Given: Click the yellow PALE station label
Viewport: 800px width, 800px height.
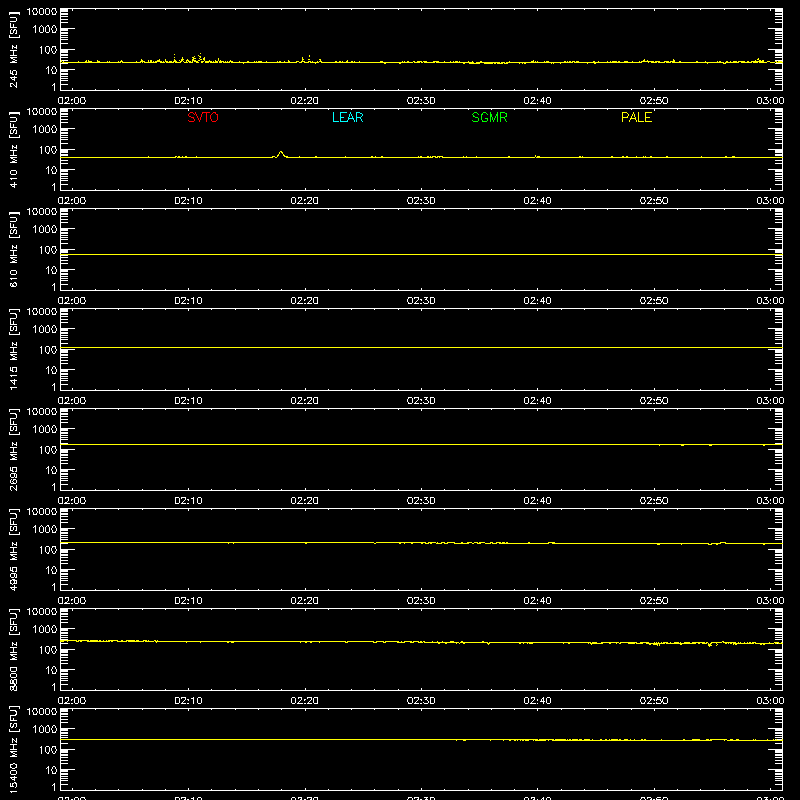Looking at the screenshot, I should (x=636, y=117).
